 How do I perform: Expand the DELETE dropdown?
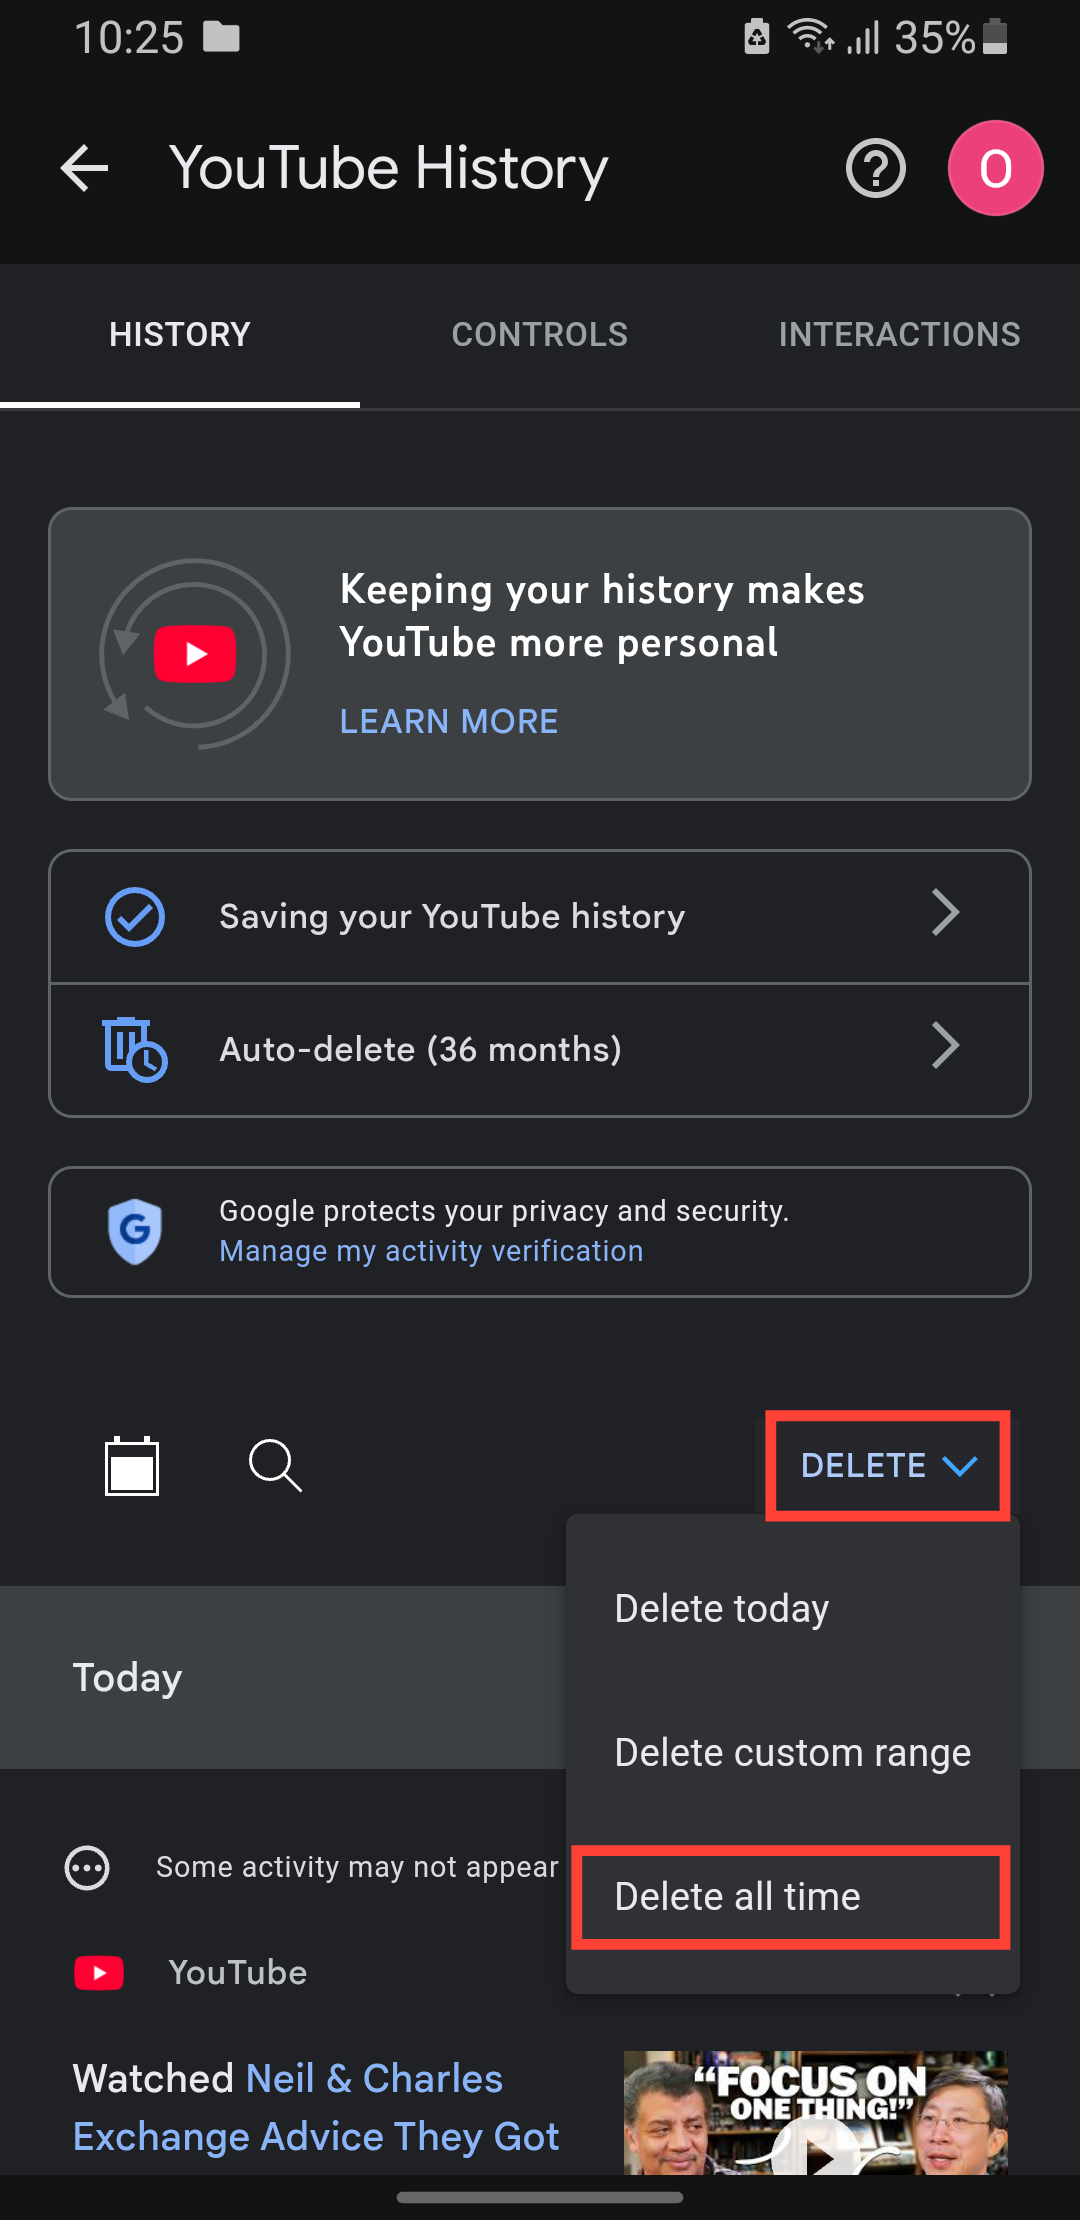click(887, 1466)
